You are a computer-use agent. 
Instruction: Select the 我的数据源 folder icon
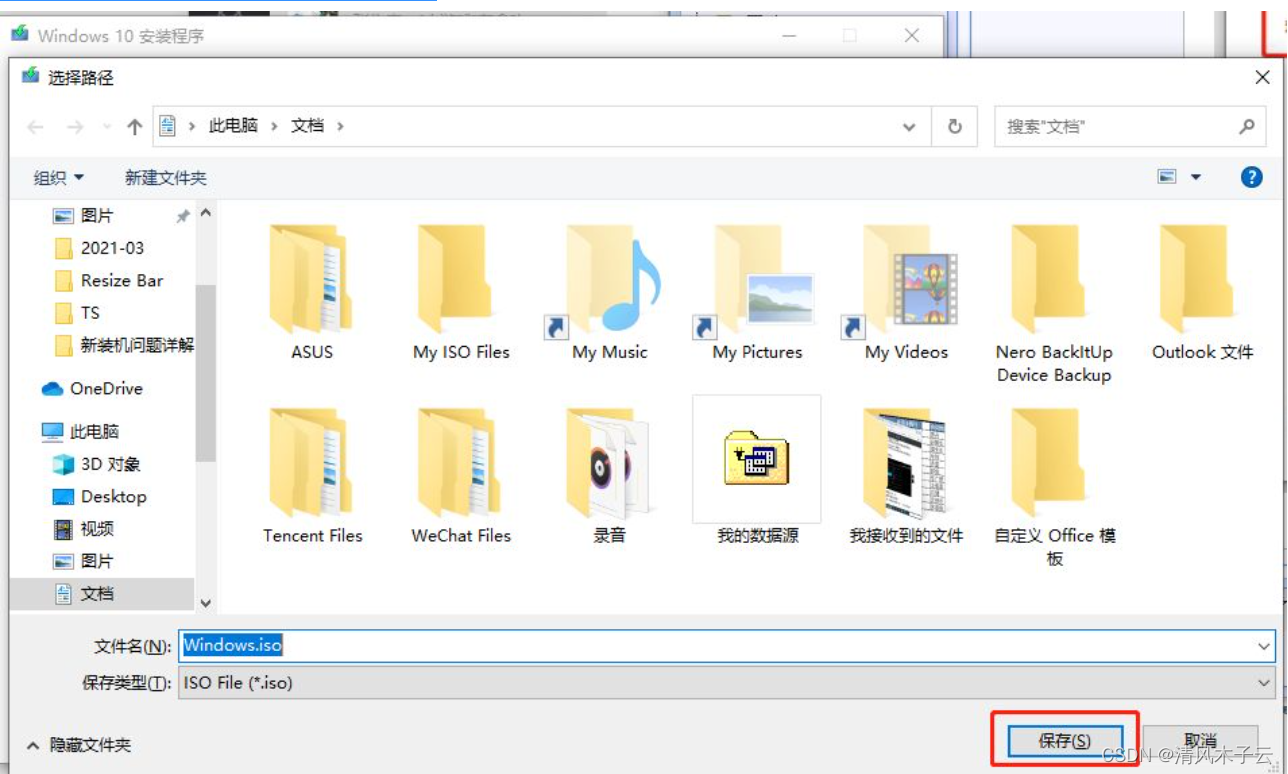coord(757,459)
